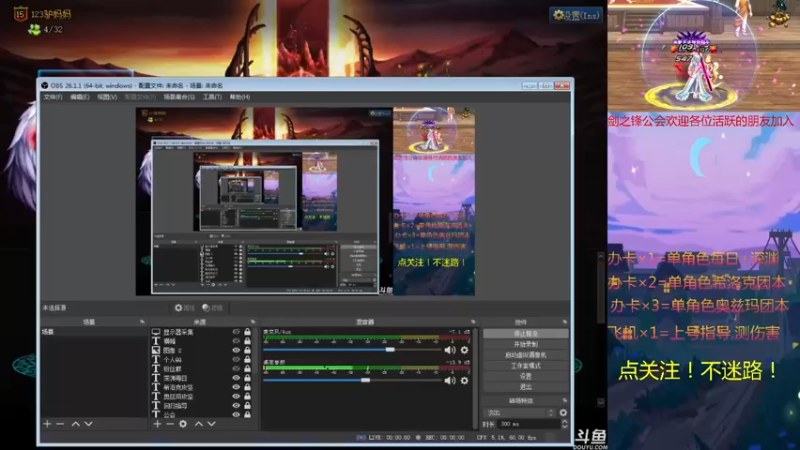Toggle visibility of the 粉丝群 source
The height and width of the screenshot is (450, 800).
[236, 369]
